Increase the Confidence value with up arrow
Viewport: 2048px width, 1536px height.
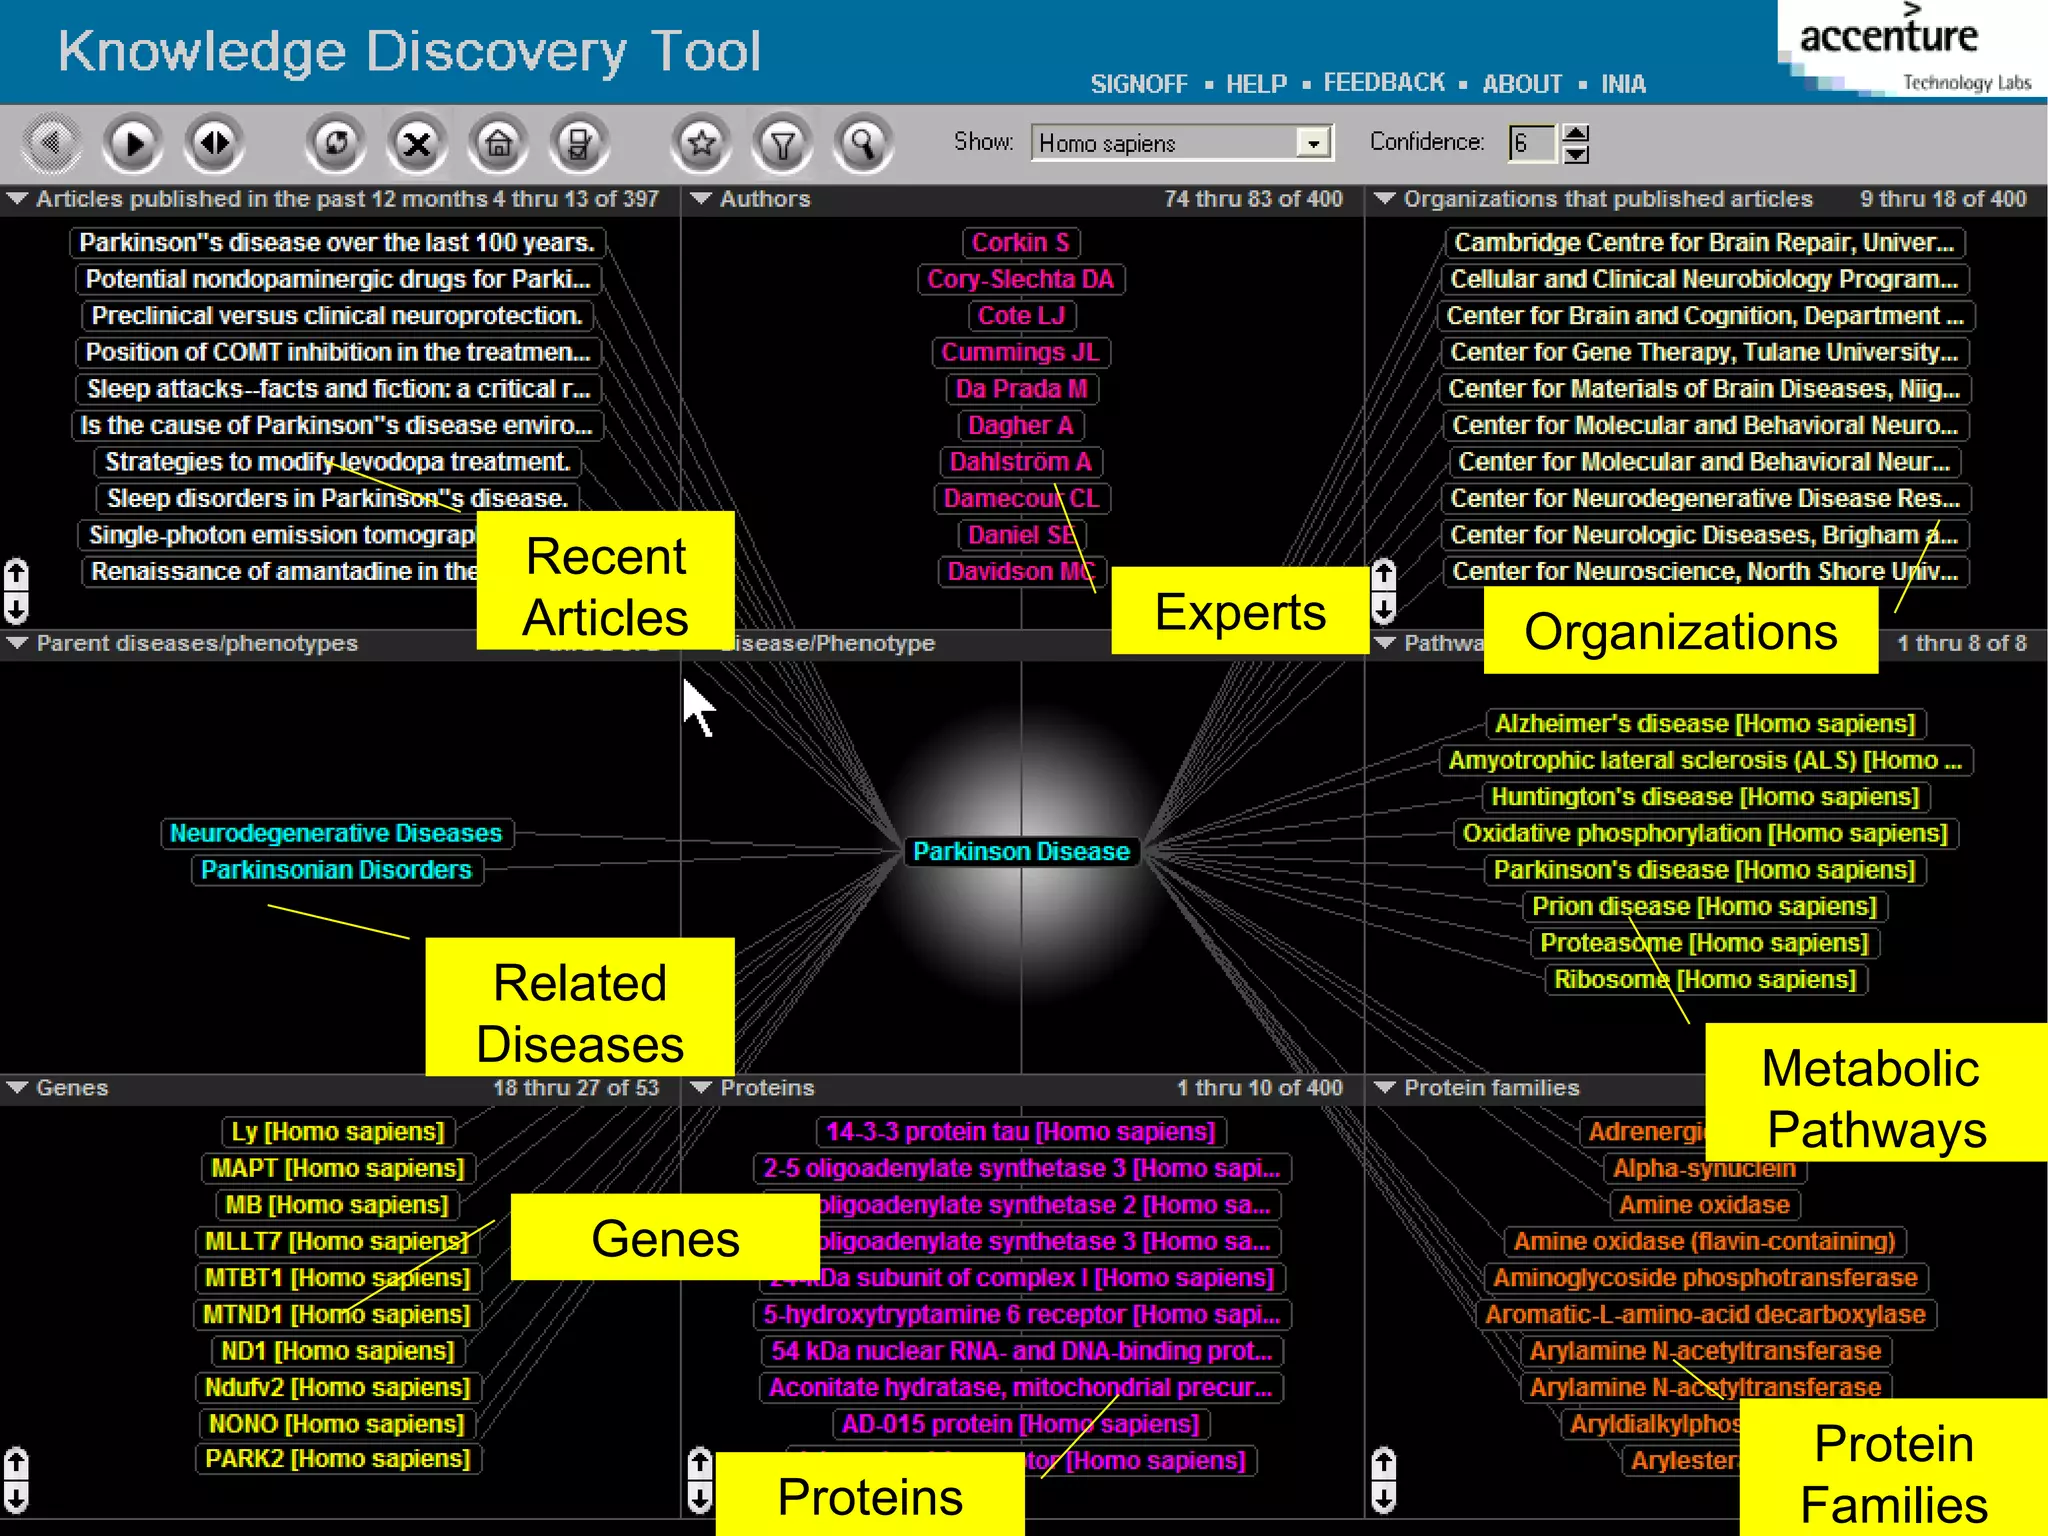tap(1575, 133)
